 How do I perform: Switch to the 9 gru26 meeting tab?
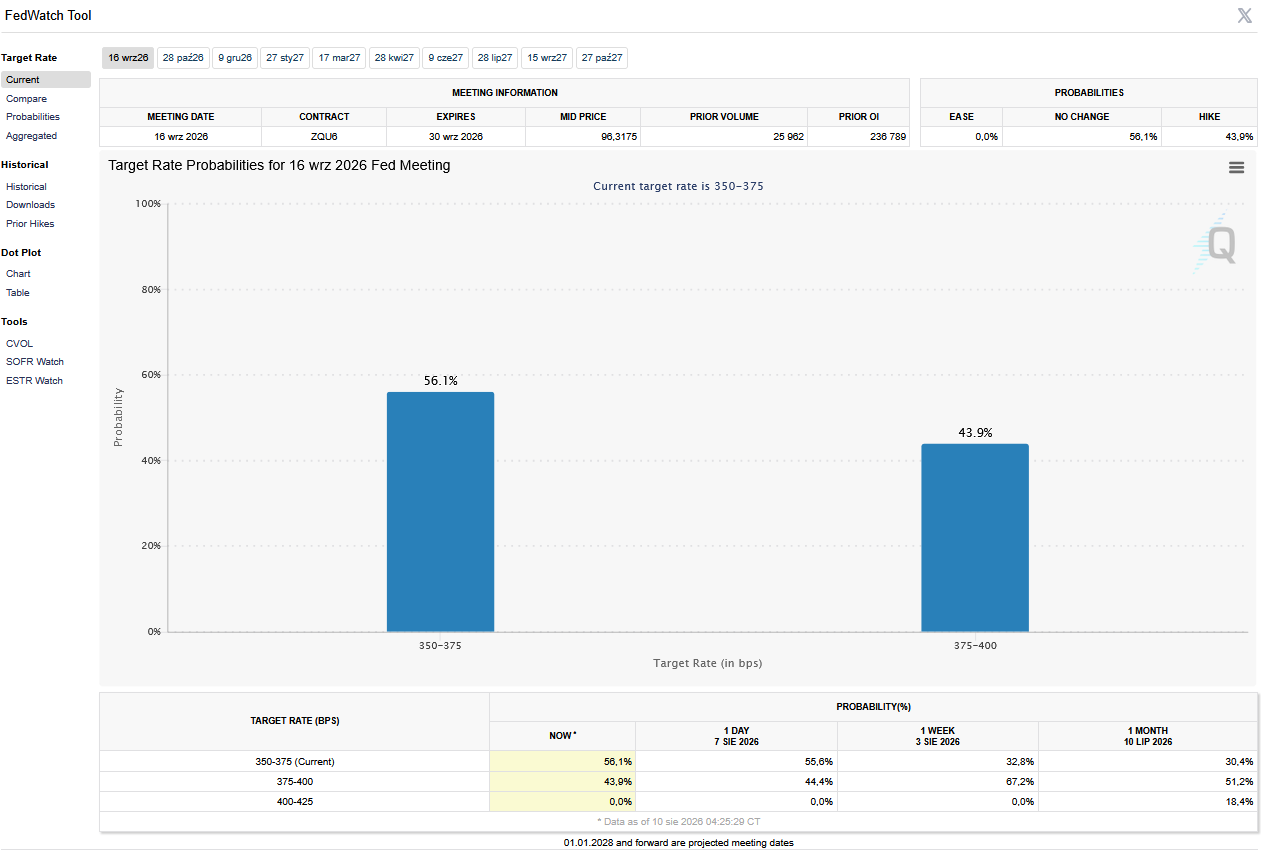point(235,58)
